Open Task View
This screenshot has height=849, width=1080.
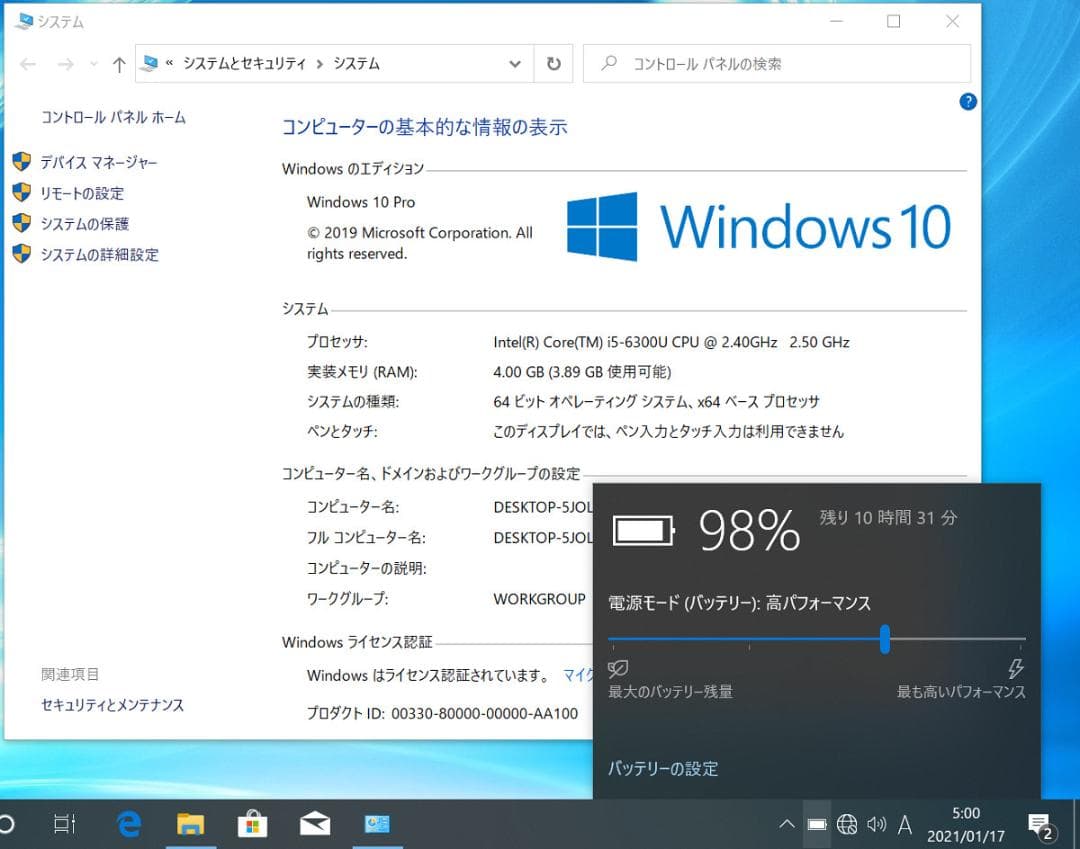(x=64, y=824)
